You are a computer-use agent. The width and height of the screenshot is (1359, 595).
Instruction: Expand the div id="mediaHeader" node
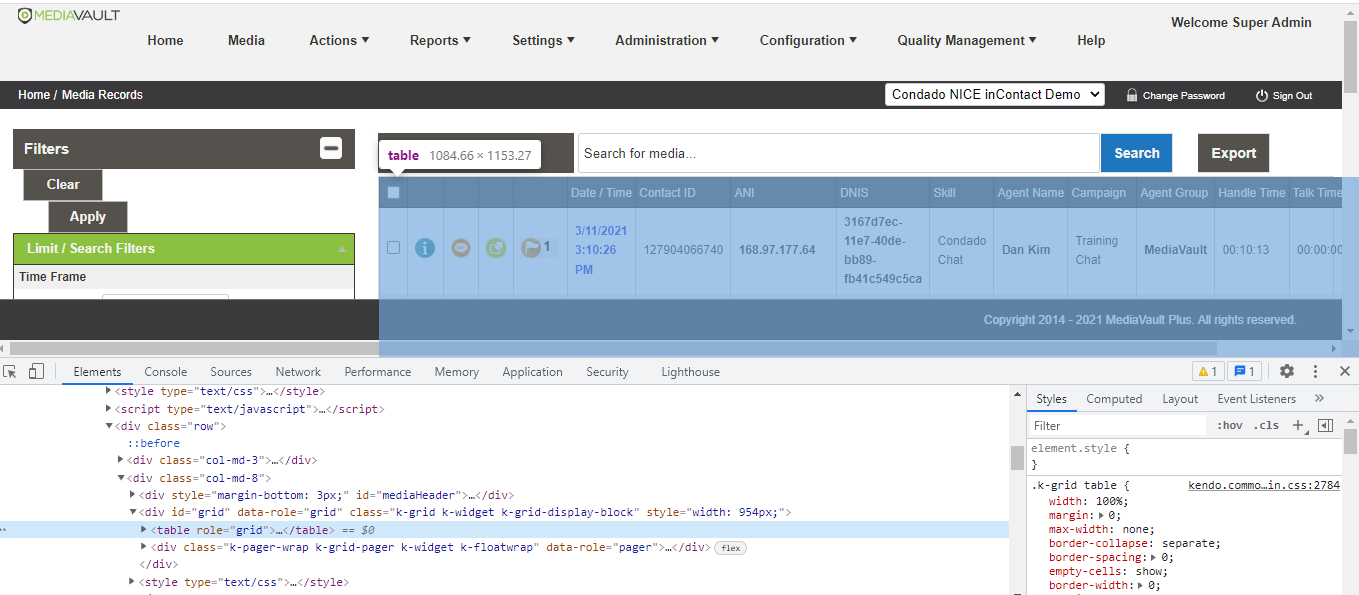point(133,495)
